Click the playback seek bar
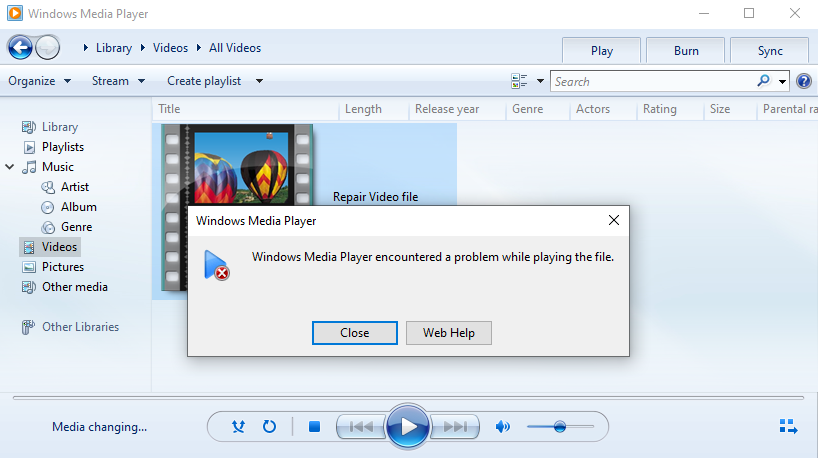The image size is (818, 458). [x=408, y=398]
